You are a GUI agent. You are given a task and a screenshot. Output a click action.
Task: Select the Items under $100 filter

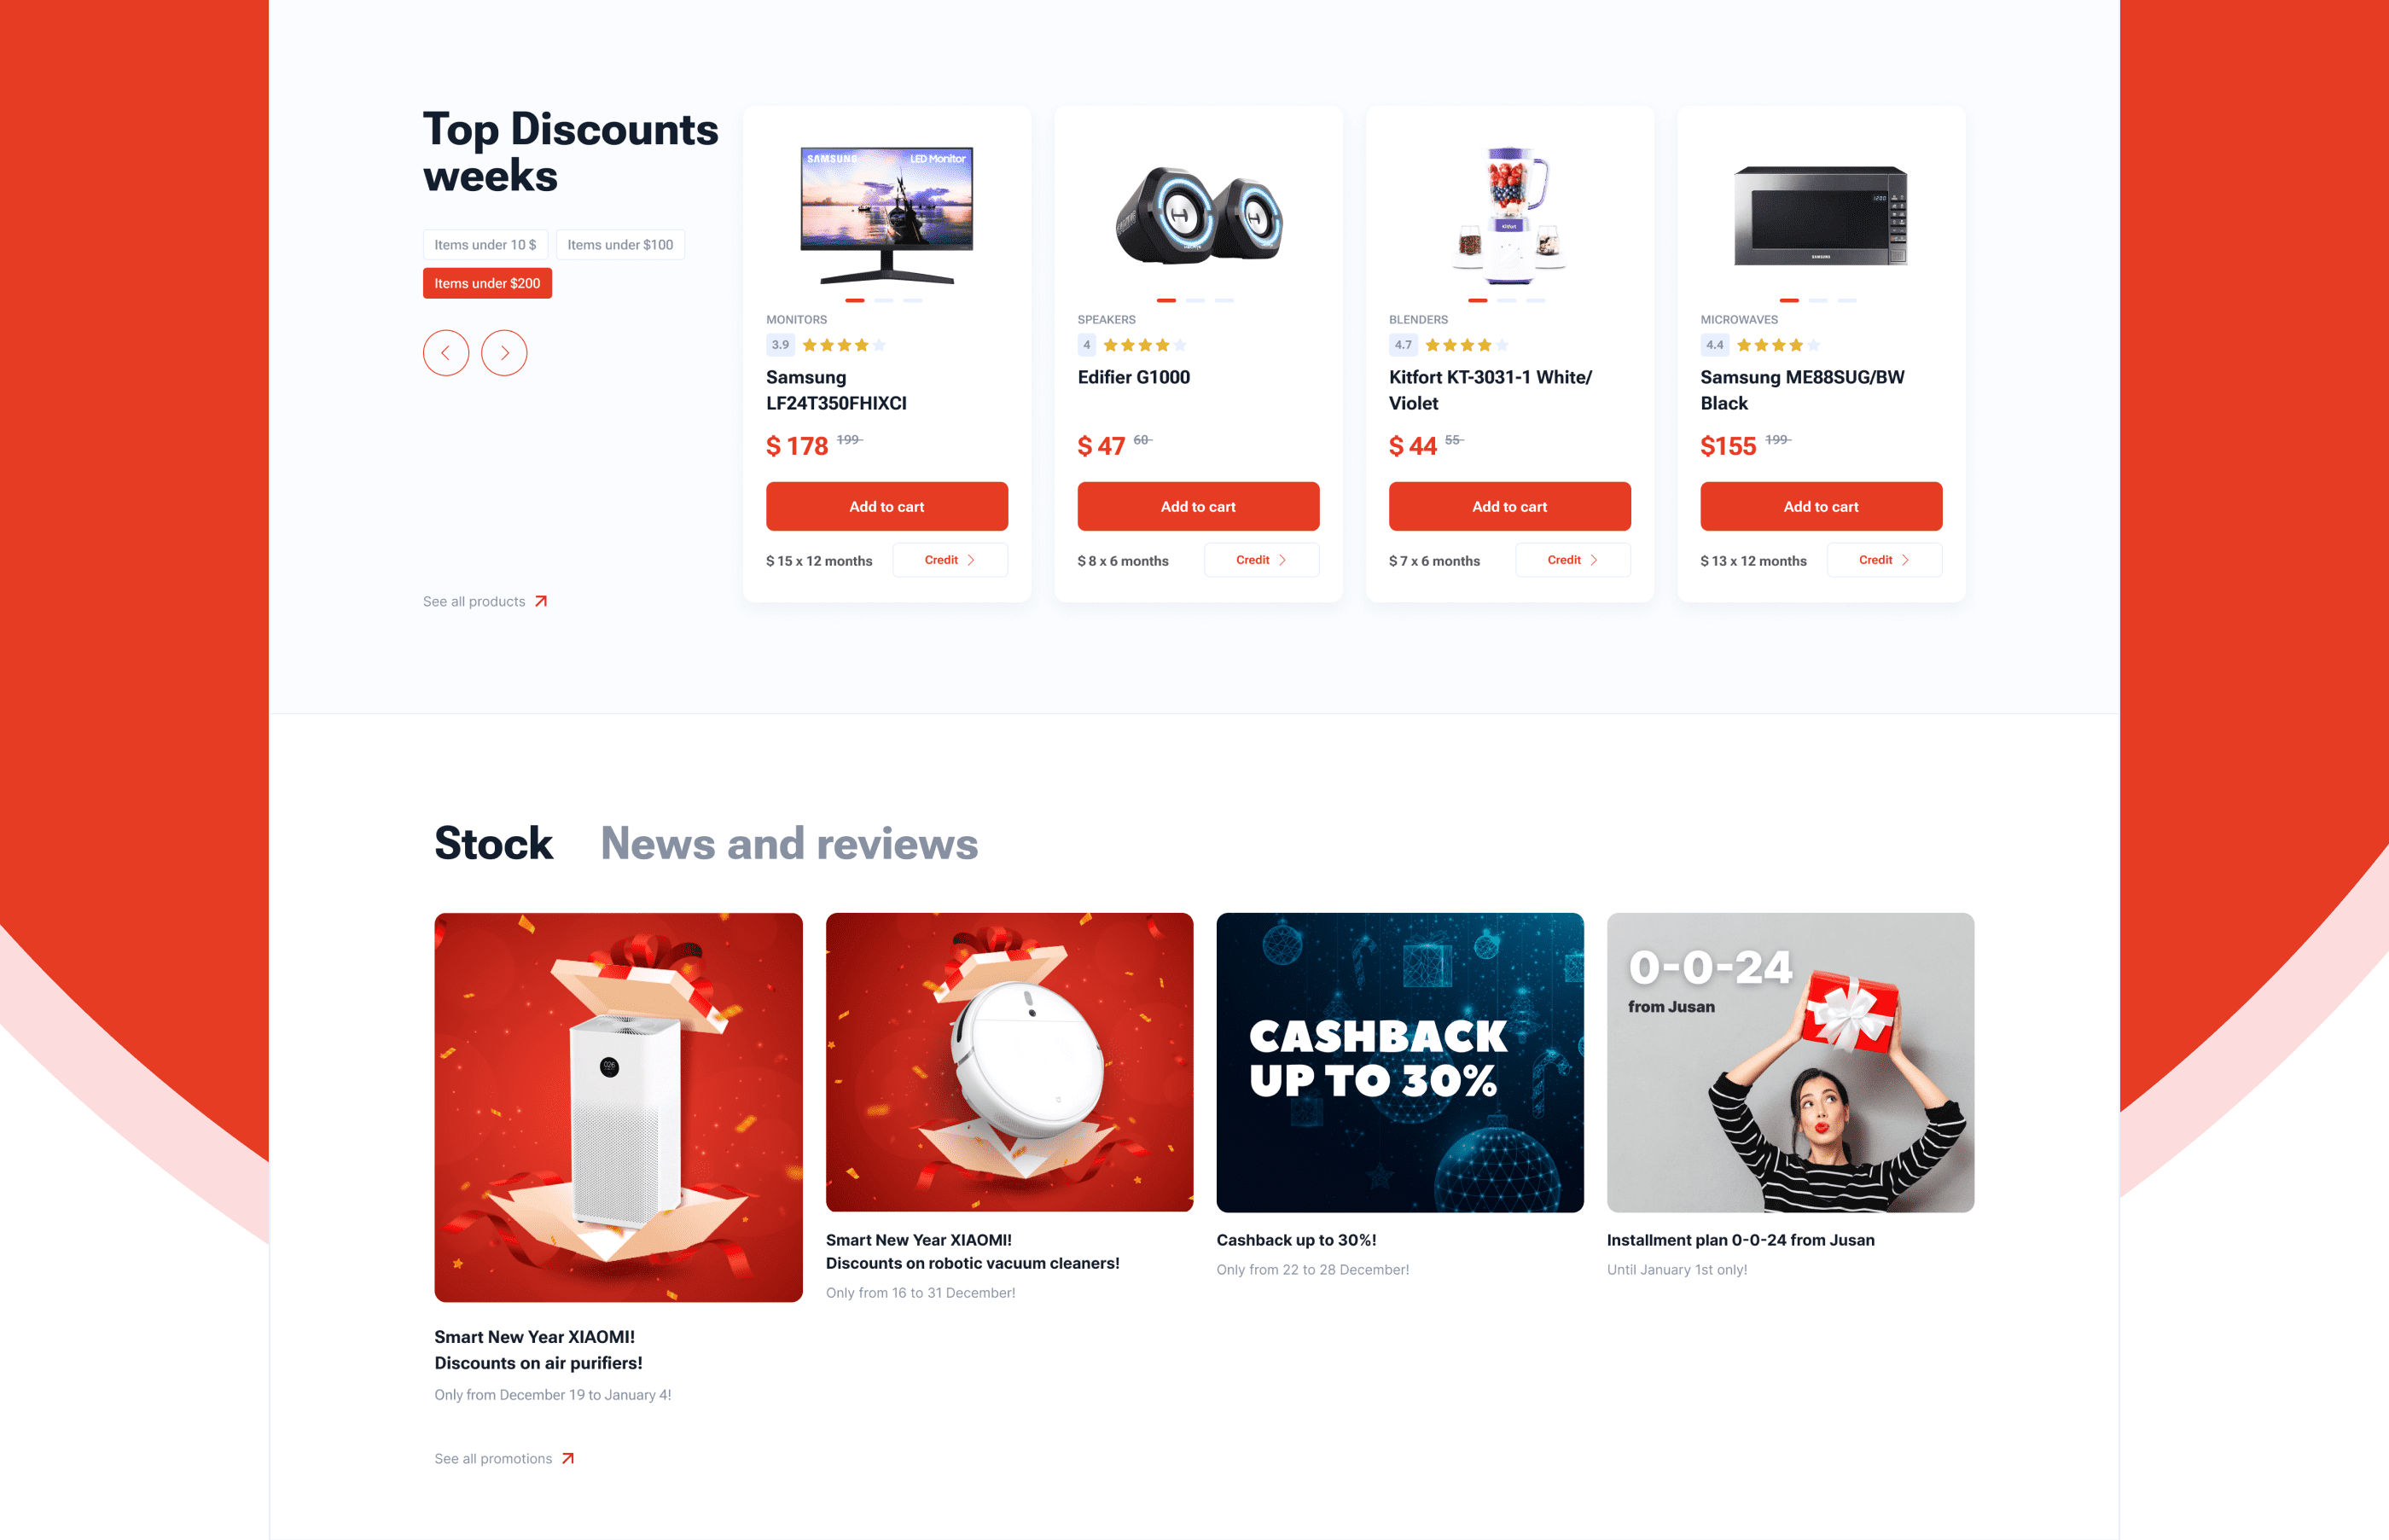tap(620, 245)
